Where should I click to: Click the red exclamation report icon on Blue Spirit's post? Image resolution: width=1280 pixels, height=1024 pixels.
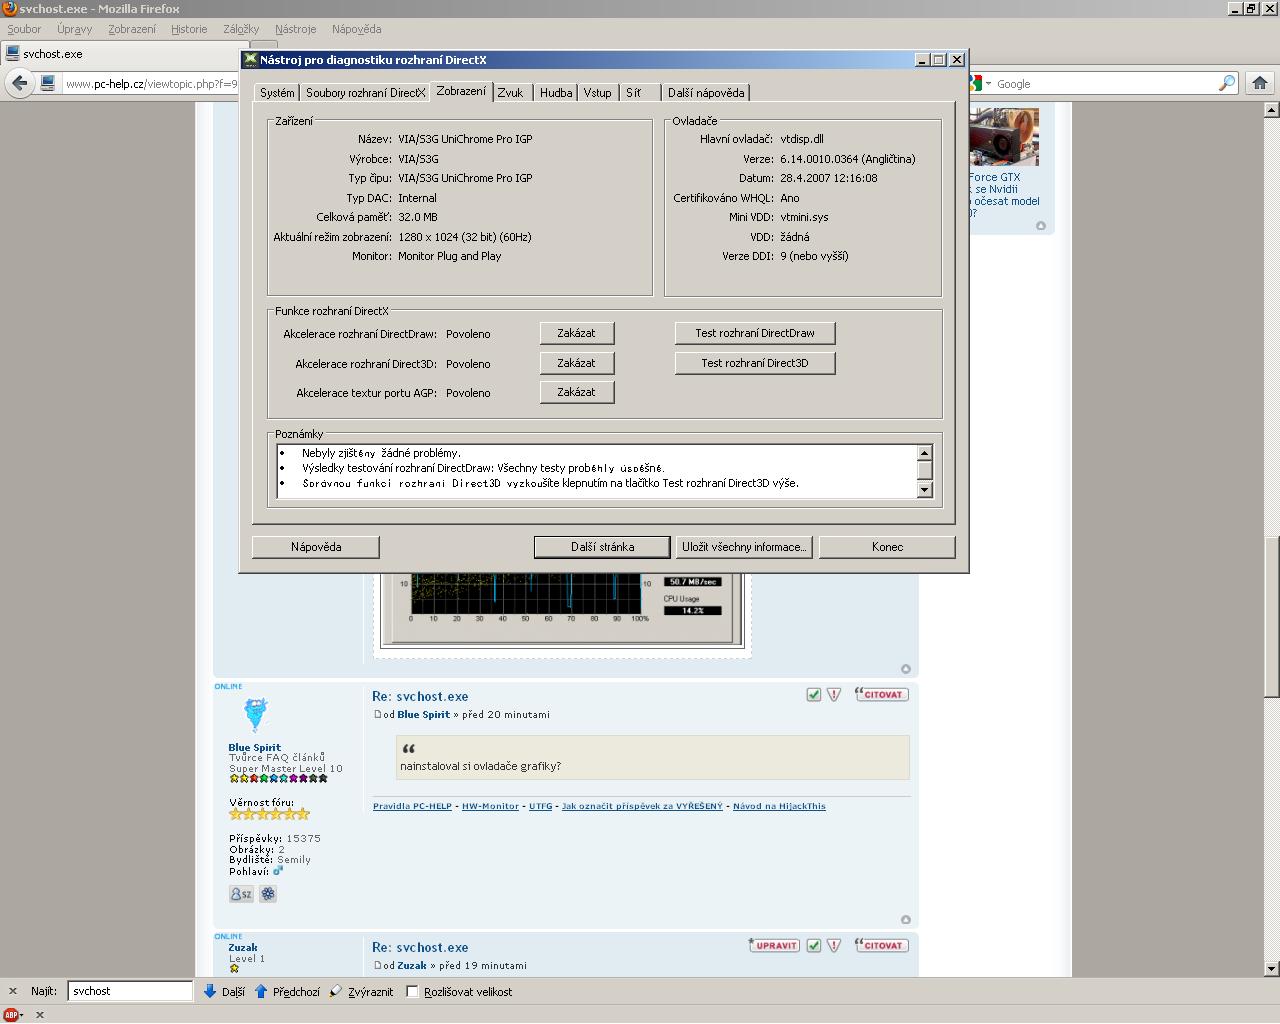[x=834, y=694]
